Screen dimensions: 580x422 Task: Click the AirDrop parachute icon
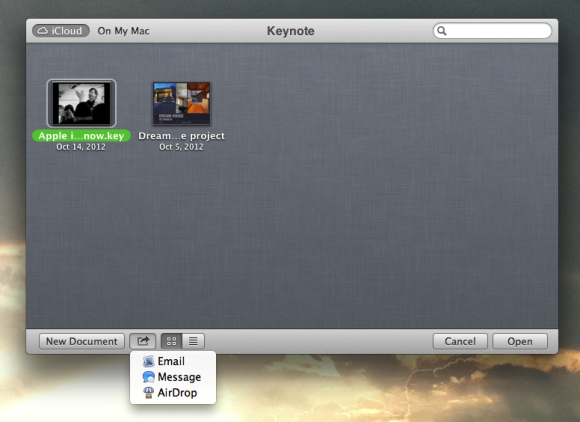coord(148,393)
